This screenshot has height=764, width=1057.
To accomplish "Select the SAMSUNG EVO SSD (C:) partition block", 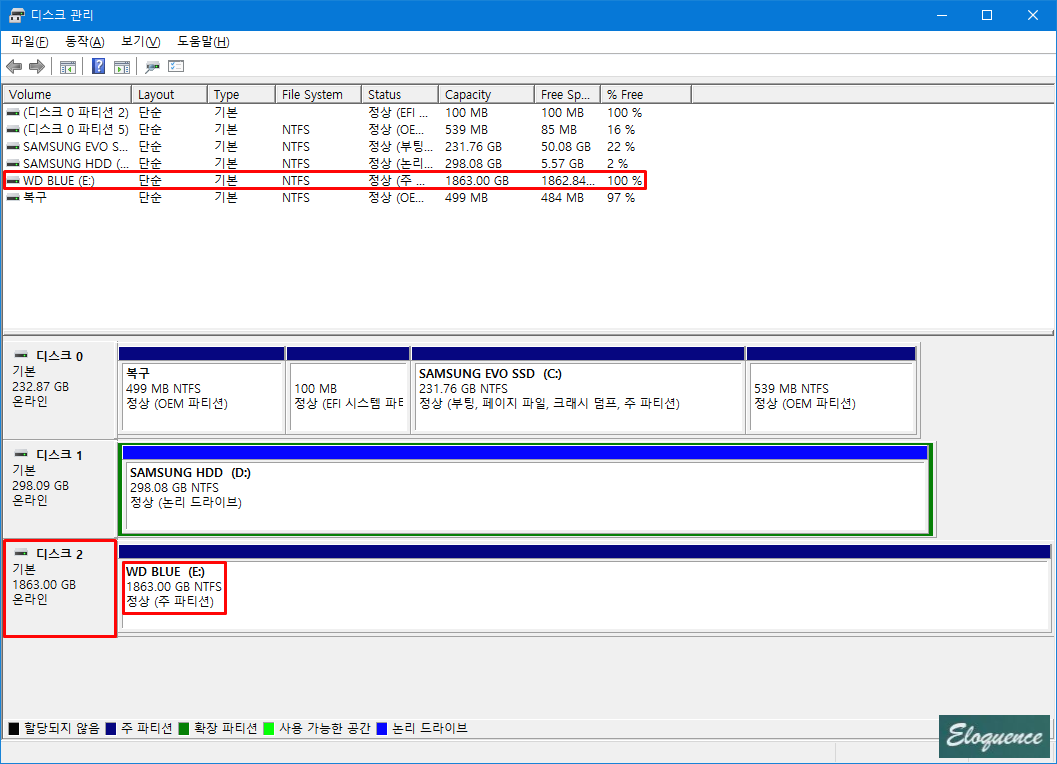I will click(x=578, y=390).
